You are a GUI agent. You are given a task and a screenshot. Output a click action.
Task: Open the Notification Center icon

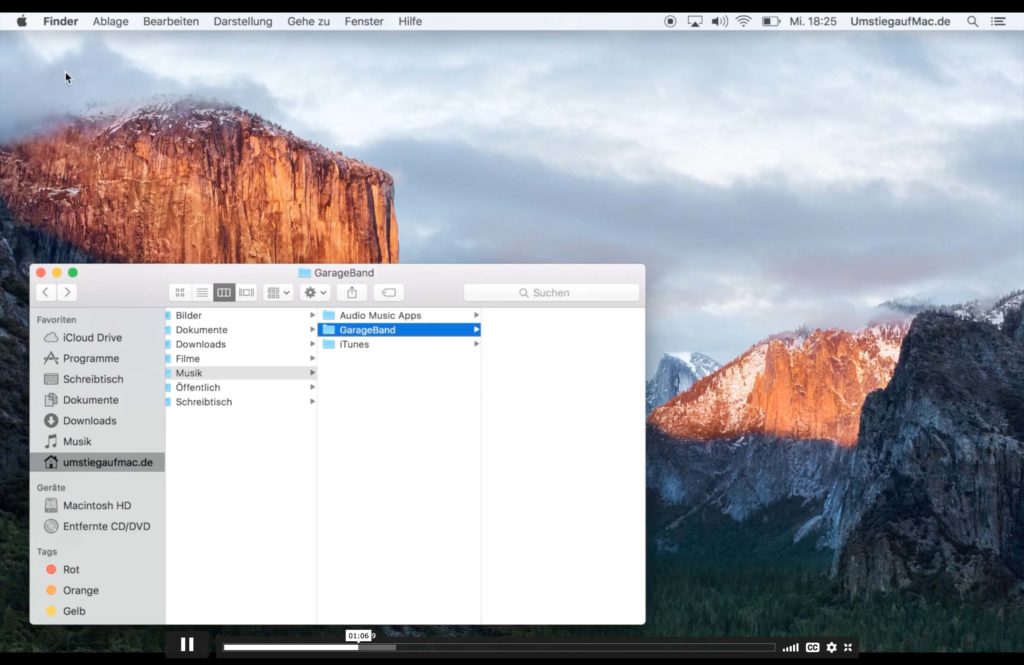pos(998,22)
